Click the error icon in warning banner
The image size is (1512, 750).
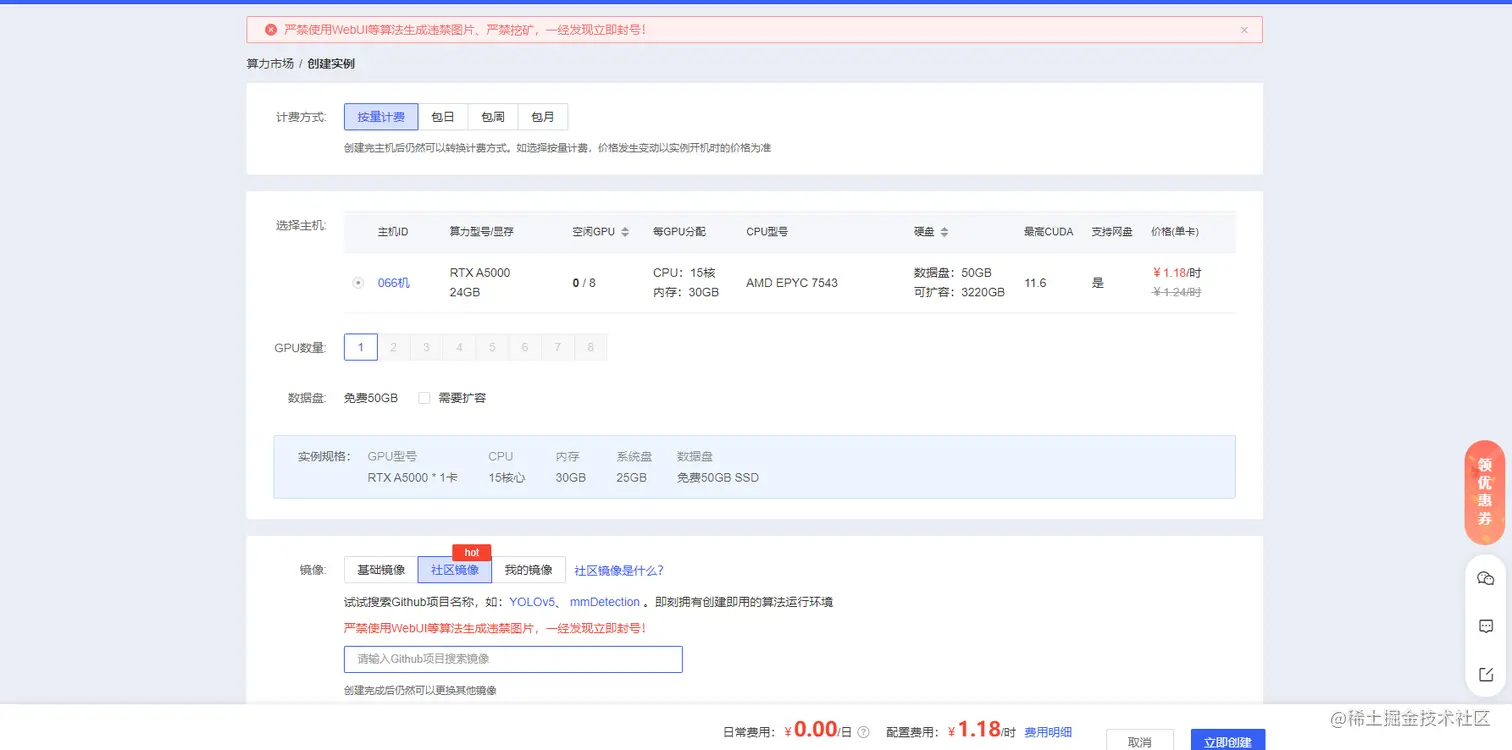pos(270,30)
